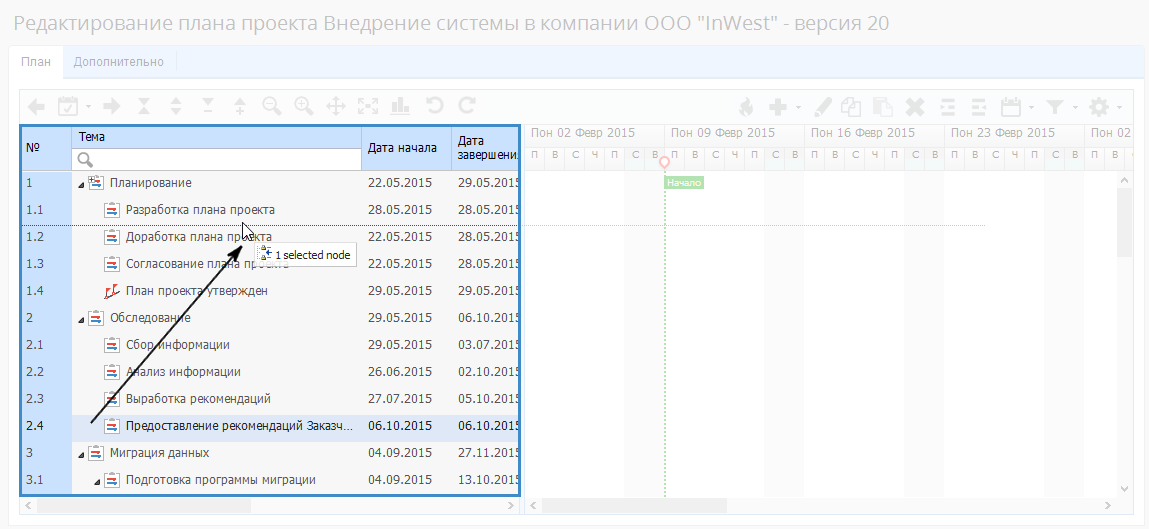1149x529 pixels.
Task: Click the bar chart icon
Action: point(401,105)
